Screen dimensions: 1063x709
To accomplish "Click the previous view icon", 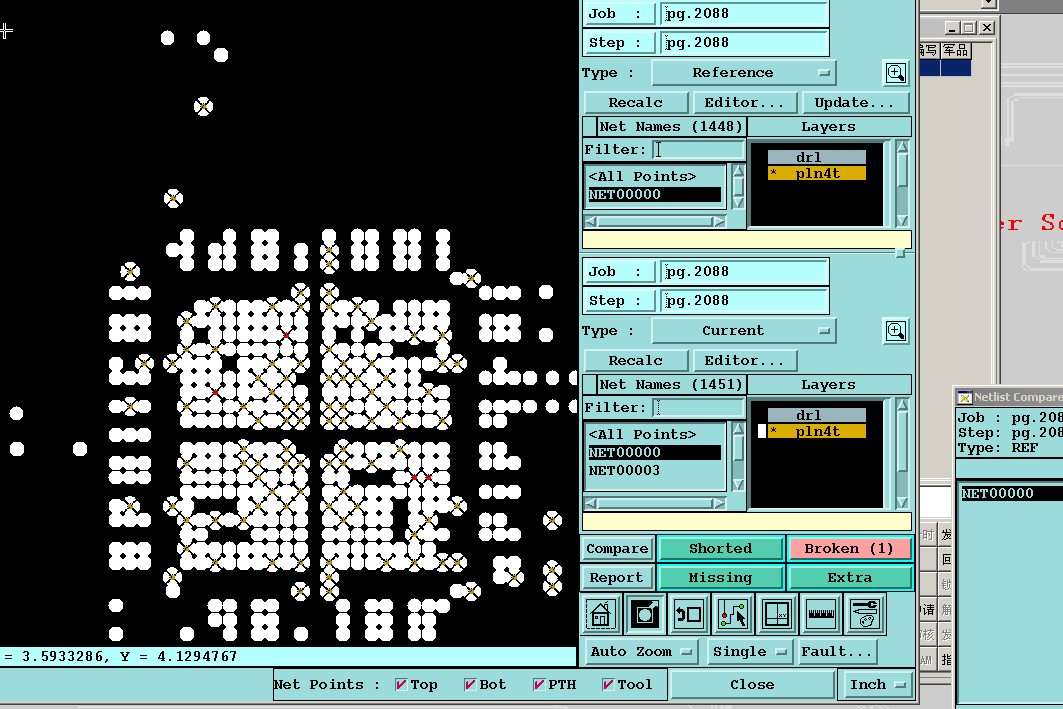I will point(689,614).
